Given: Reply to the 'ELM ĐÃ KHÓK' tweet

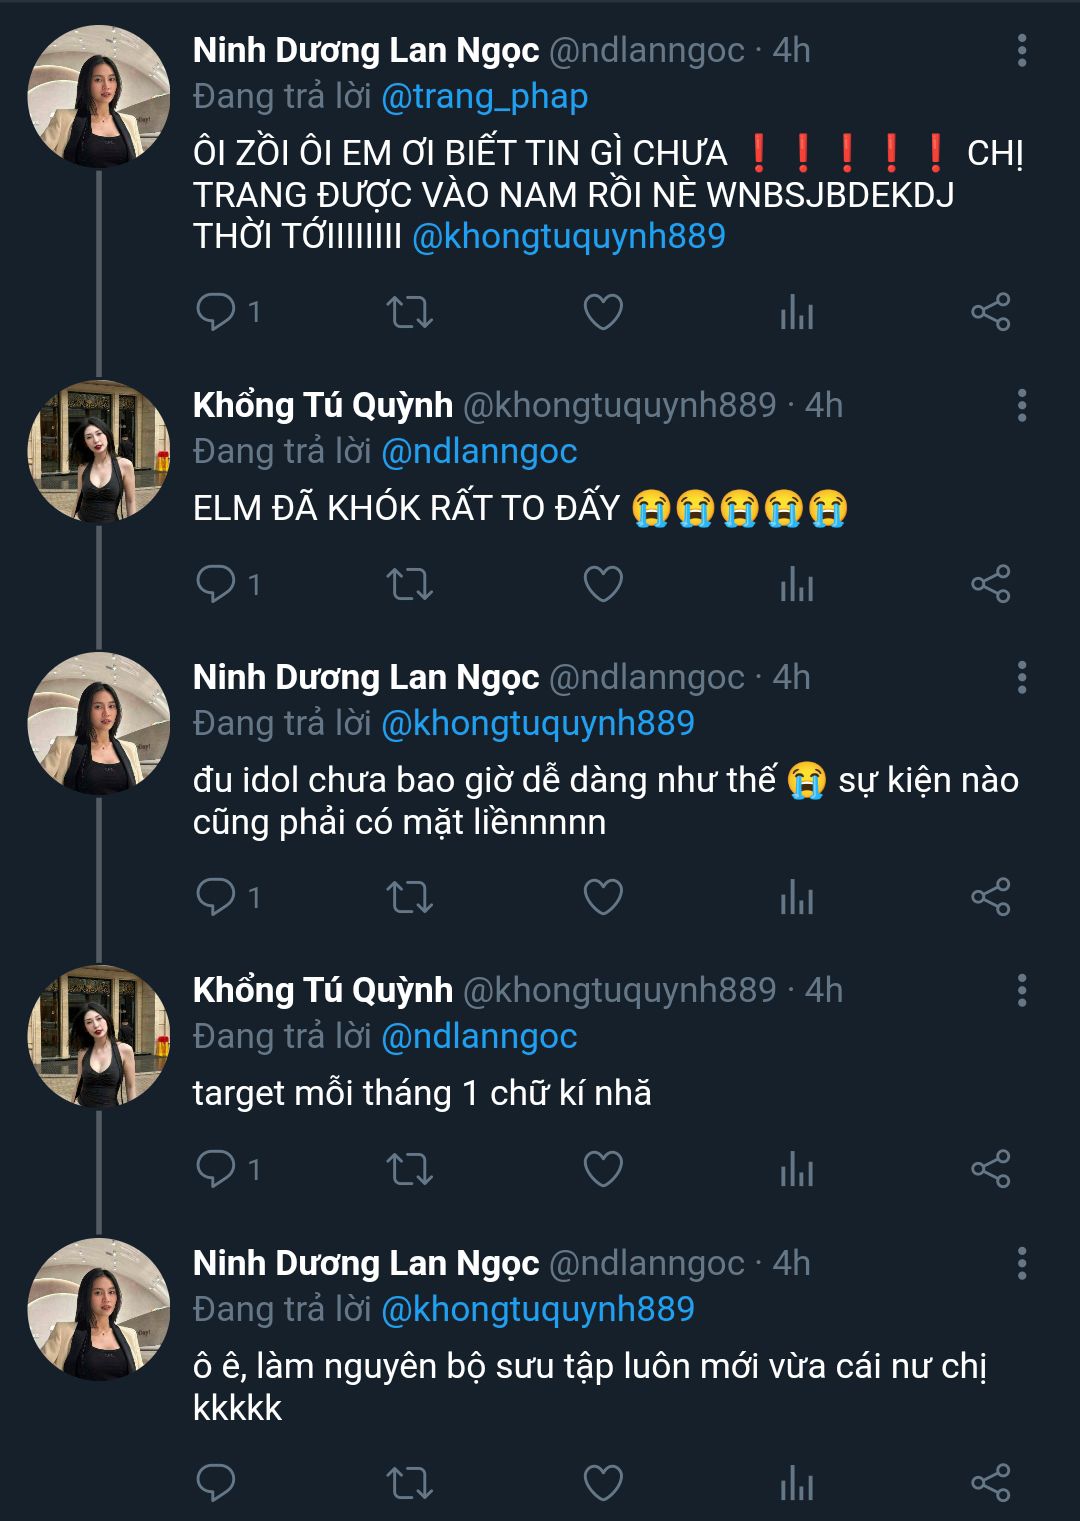Looking at the screenshot, I should (x=216, y=584).
